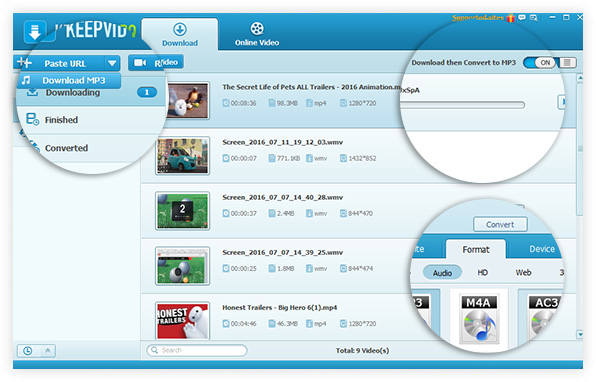The width and height of the screenshot is (596, 382).
Task: Select 'The Secret Life of Pets ALL Trailers' title
Action: coord(312,87)
